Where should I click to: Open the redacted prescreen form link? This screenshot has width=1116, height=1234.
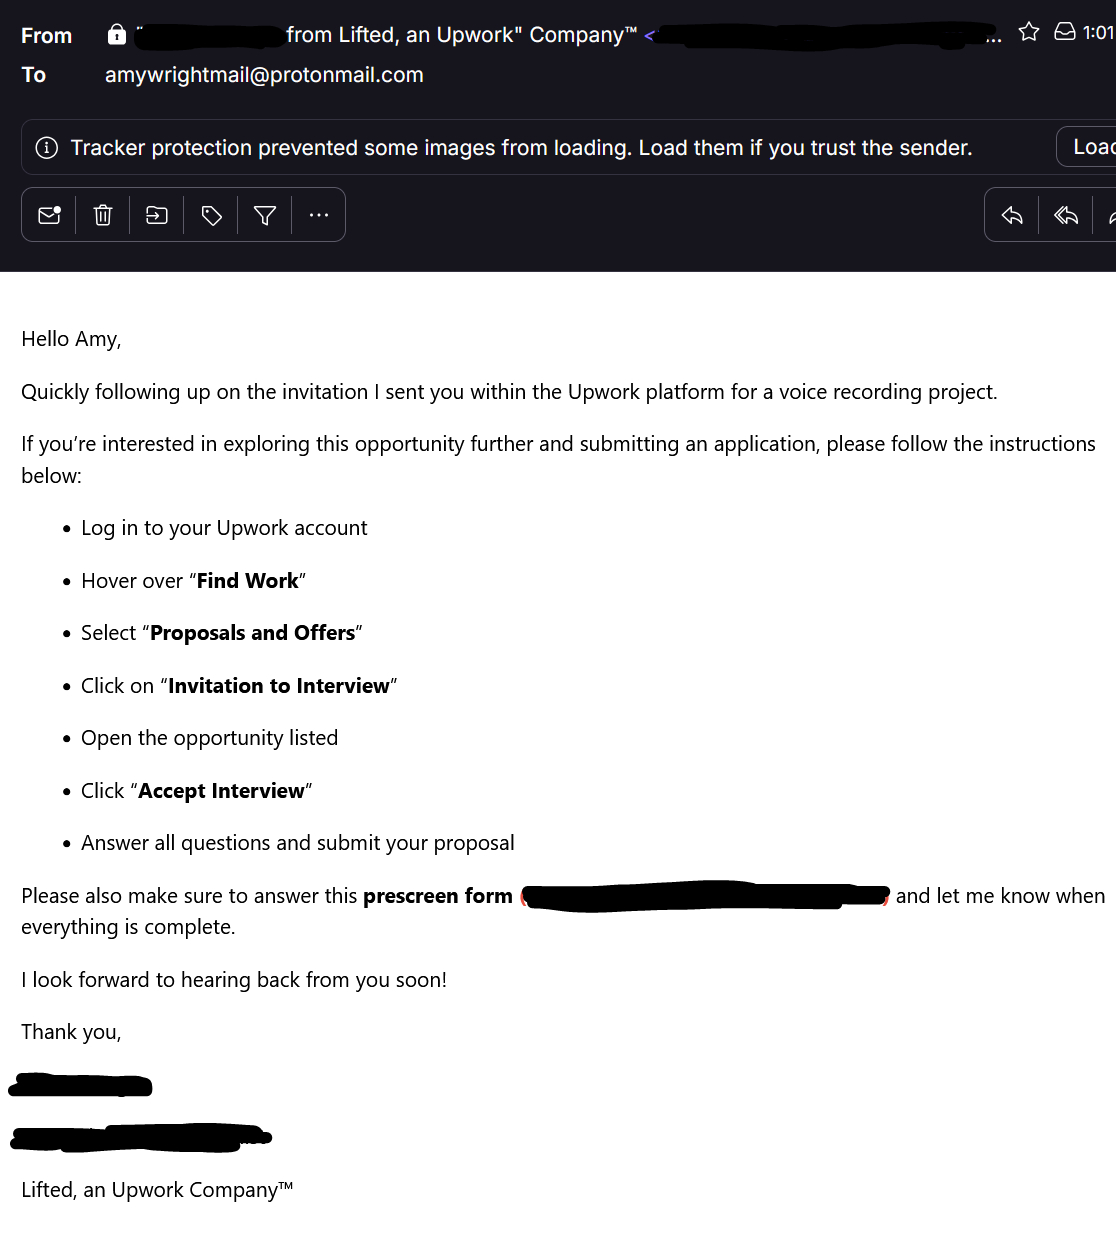[x=704, y=896]
